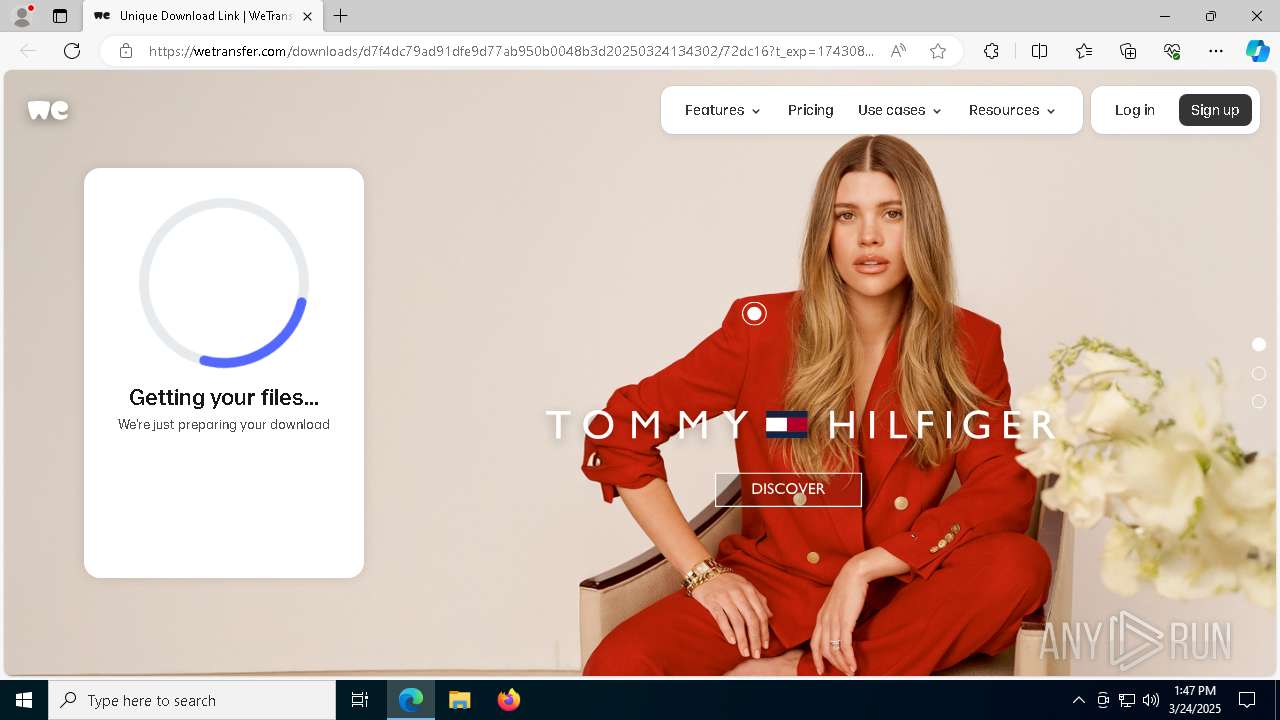The height and width of the screenshot is (720, 1280).
Task: Open a new browser tab
Action: tap(341, 16)
